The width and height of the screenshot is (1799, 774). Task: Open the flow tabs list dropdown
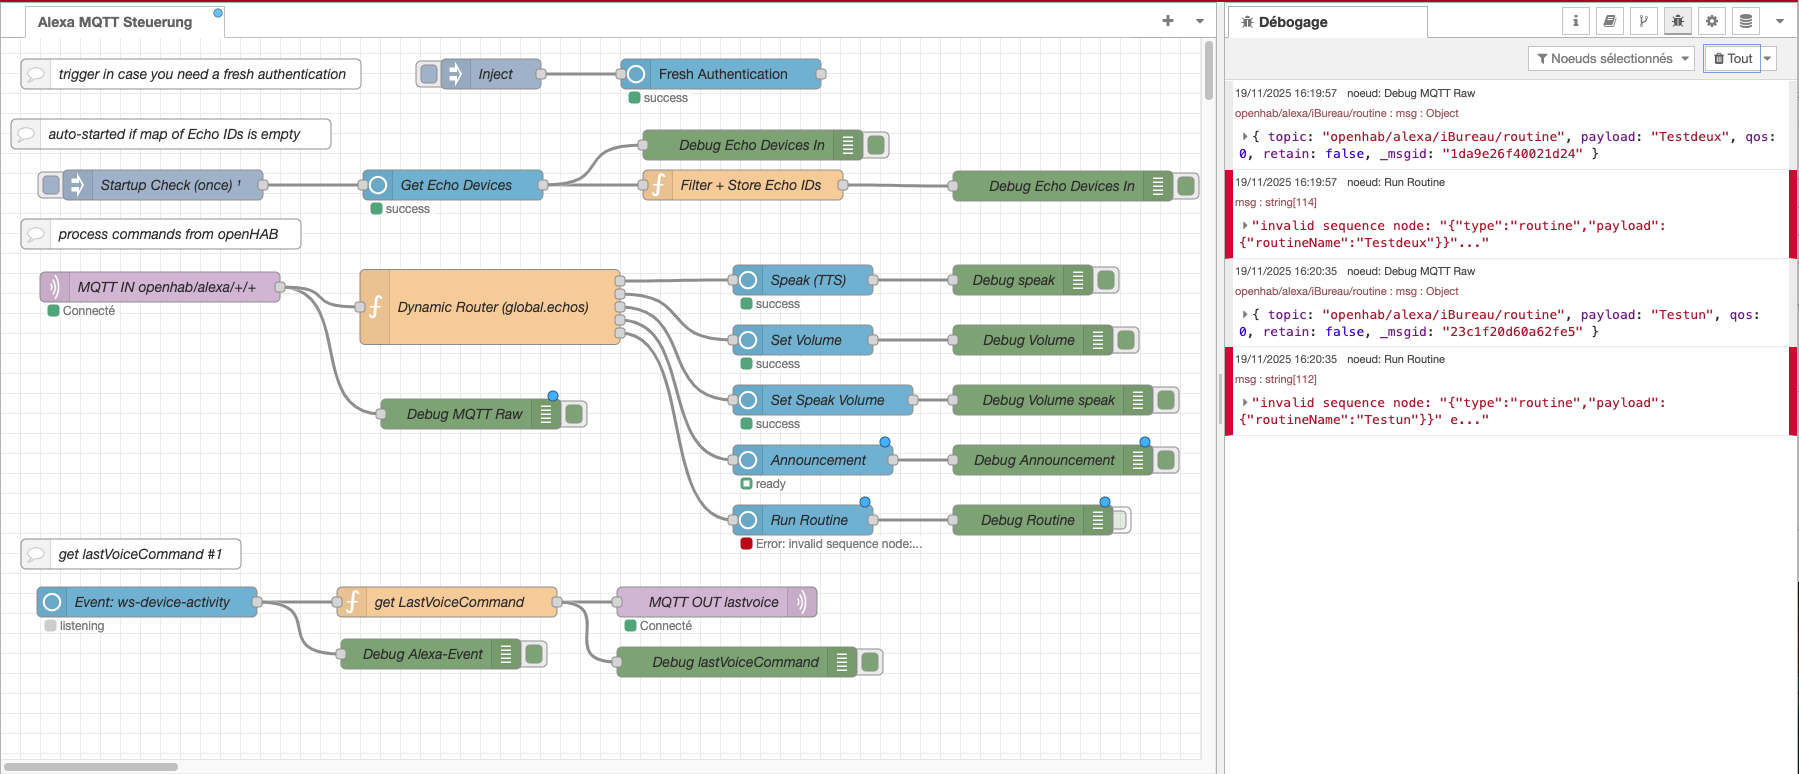(1200, 21)
